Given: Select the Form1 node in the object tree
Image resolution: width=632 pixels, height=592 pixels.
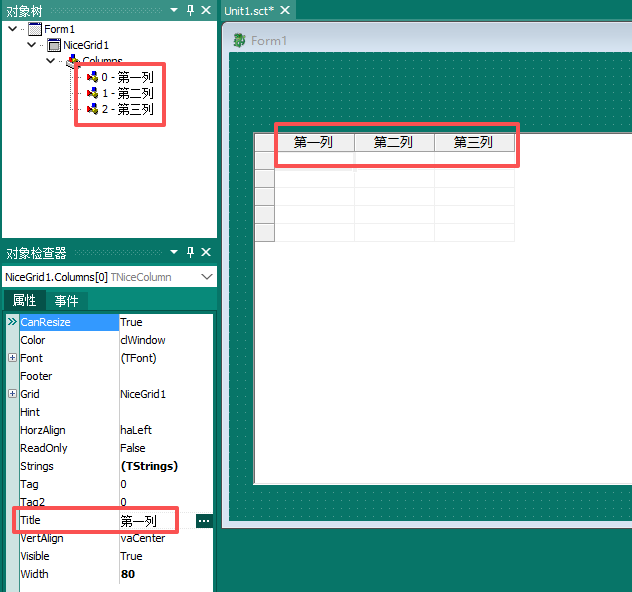Looking at the screenshot, I should 59,29.
